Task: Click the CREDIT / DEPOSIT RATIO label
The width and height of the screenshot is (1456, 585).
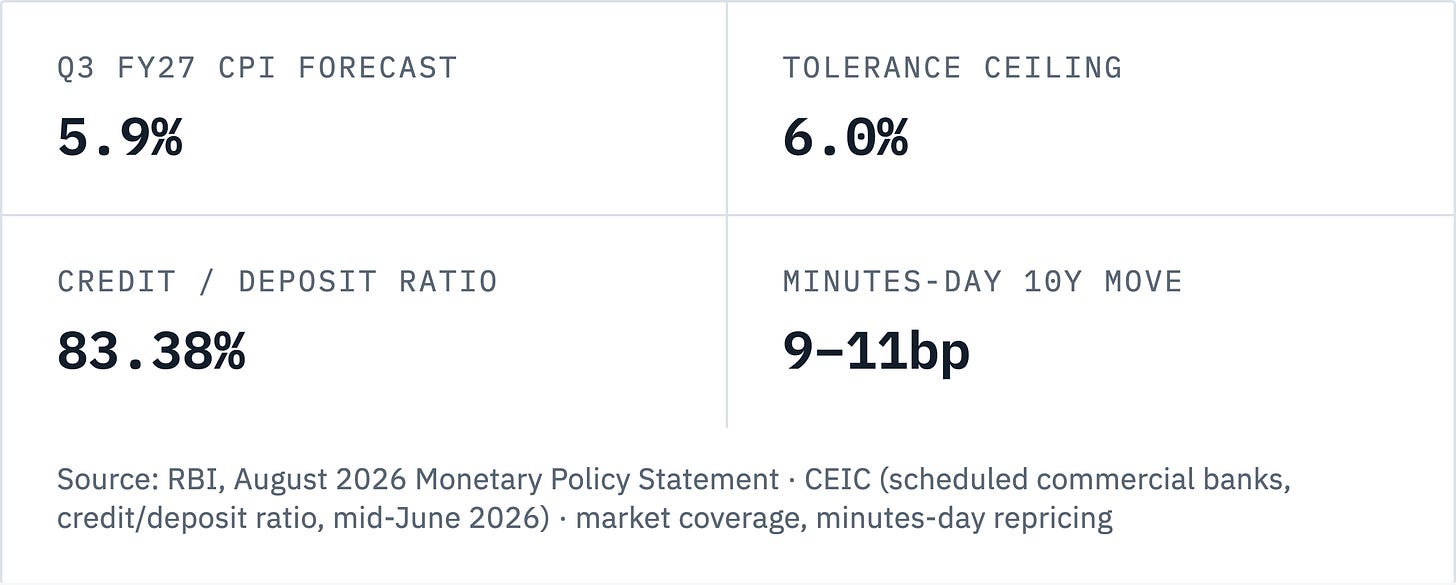Action: coord(277,281)
